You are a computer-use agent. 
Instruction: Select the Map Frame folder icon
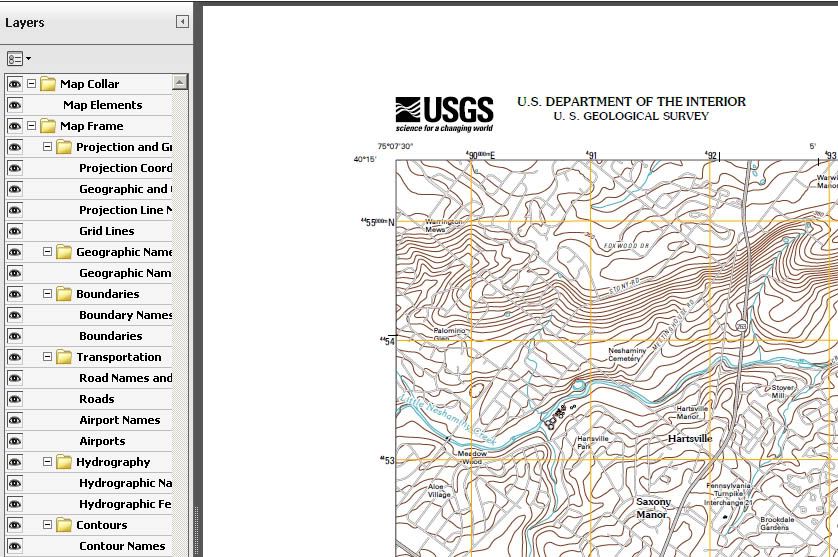click(x=48, y=126)
